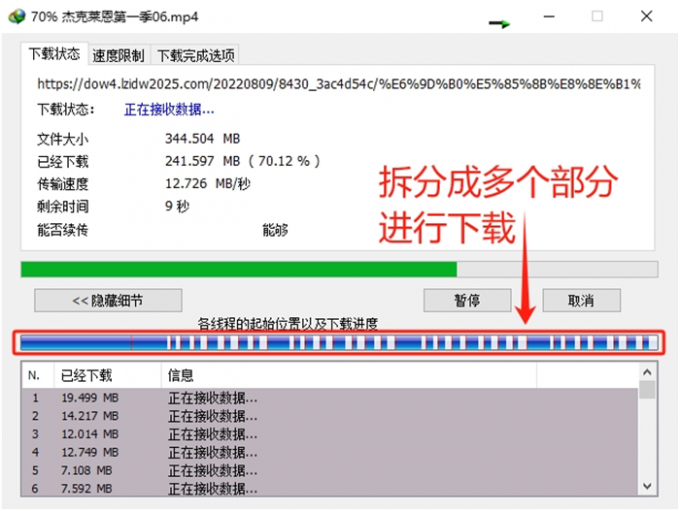
Task: Click the << 隐藏细节 button
Action: (108, 300)
